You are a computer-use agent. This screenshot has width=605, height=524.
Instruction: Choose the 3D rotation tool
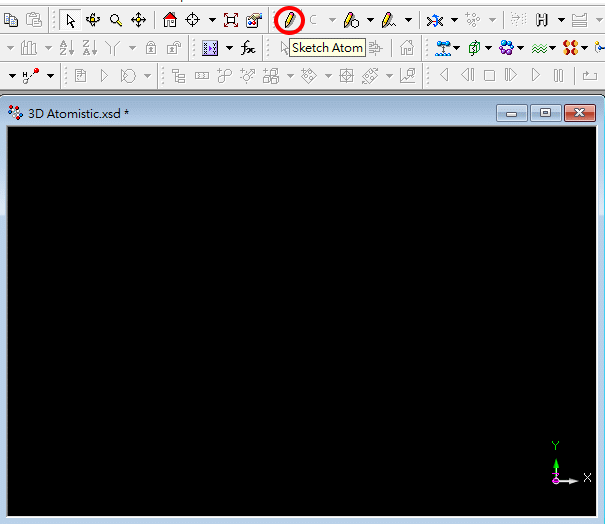pos(93,20)
